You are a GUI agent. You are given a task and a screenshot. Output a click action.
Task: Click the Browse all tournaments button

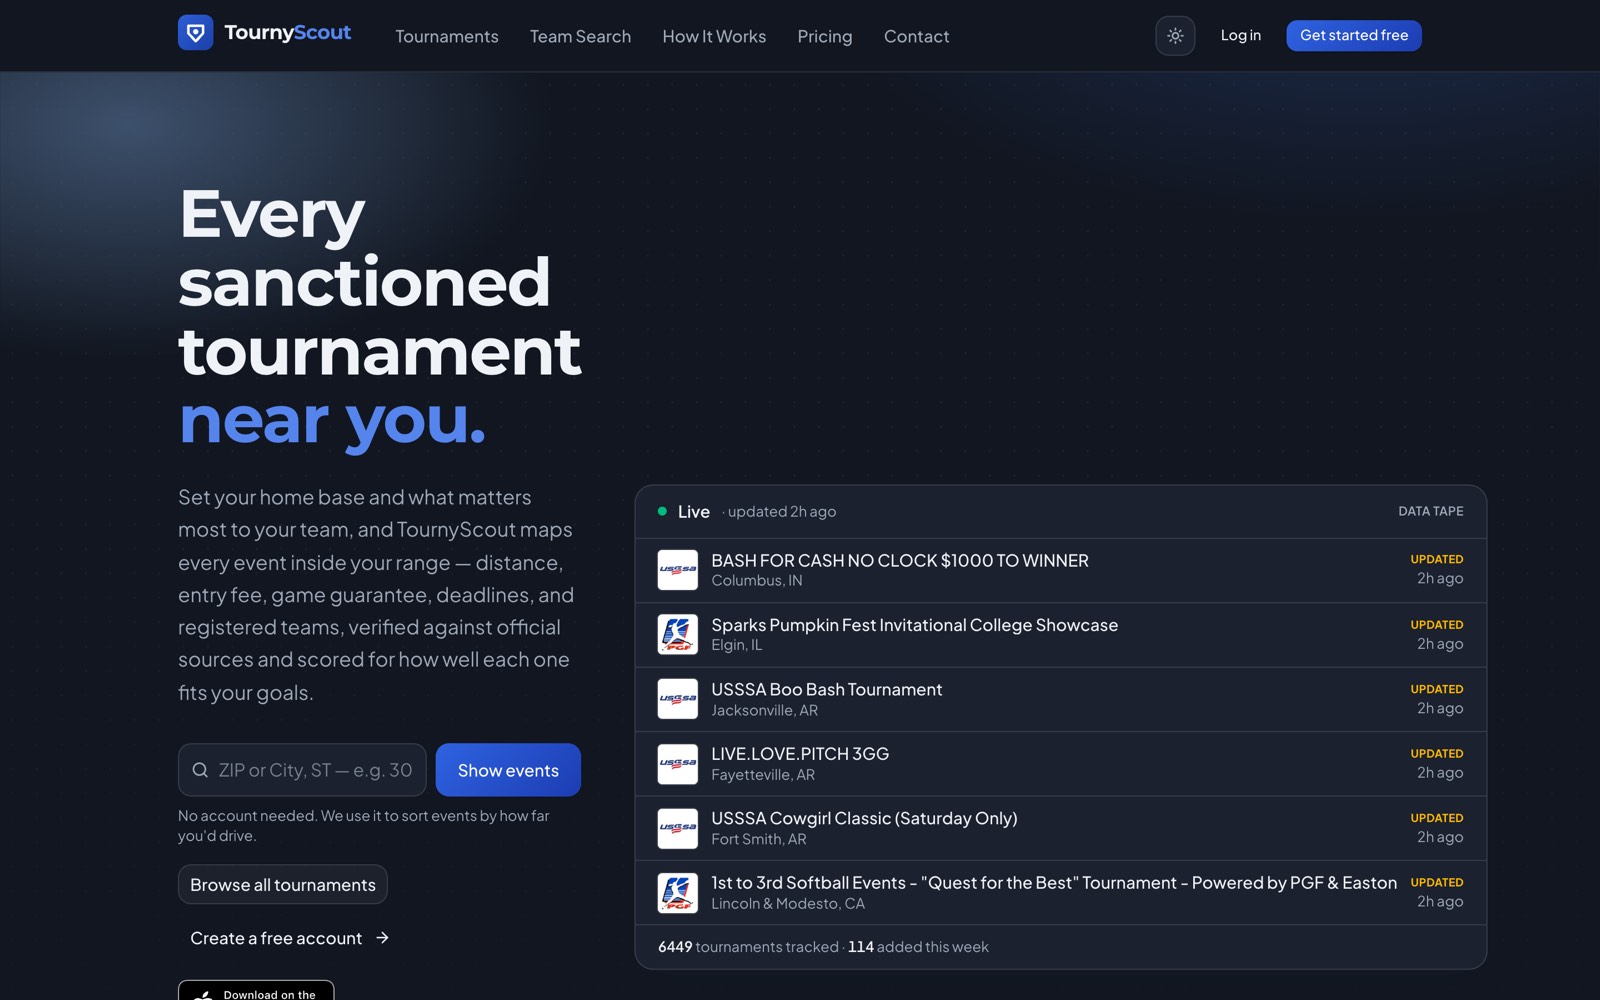coord(283,885)
